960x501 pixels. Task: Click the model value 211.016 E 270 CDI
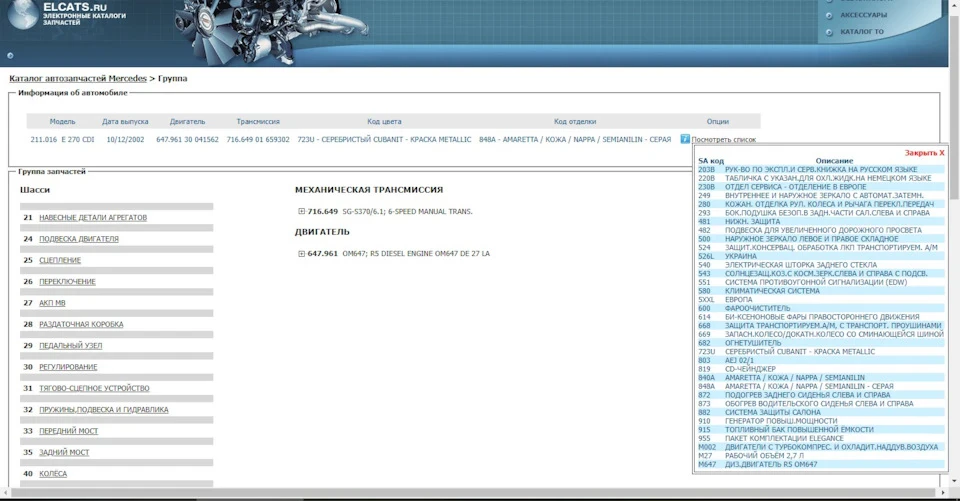click(62, 140)
